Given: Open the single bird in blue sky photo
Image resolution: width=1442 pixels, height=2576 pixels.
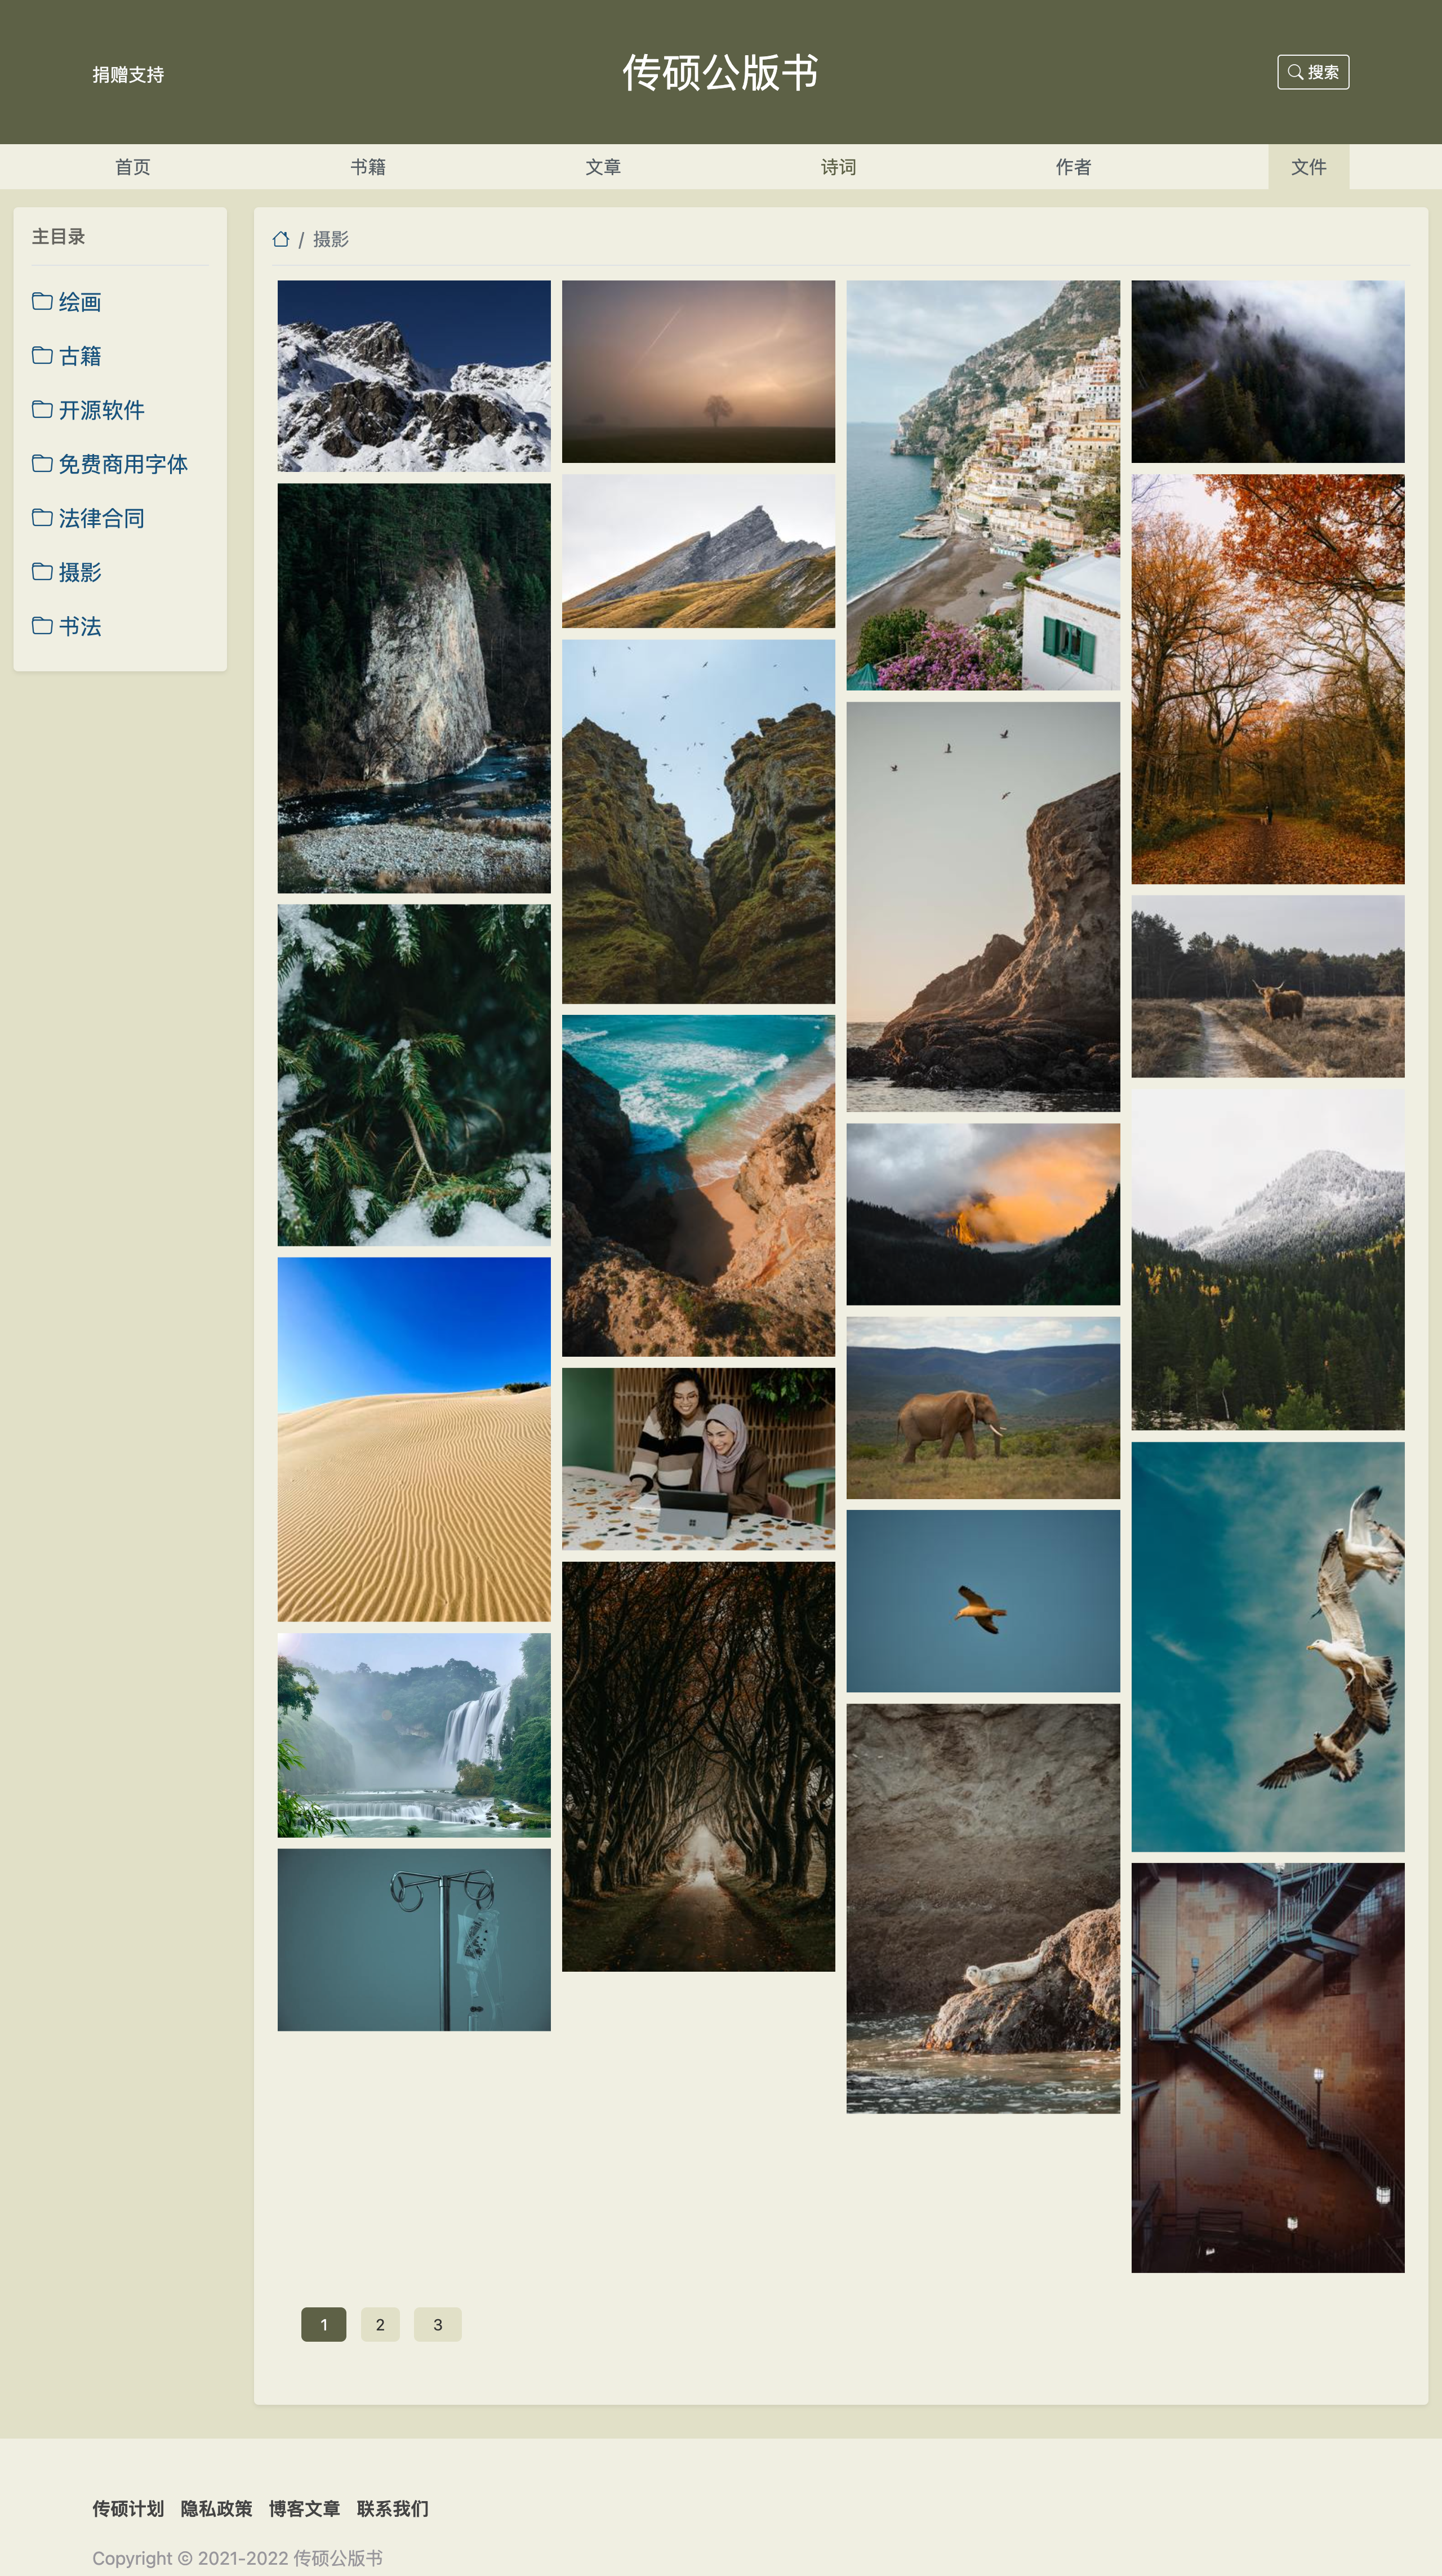Looking at the screenshot, I should (x=983, y=1601).
